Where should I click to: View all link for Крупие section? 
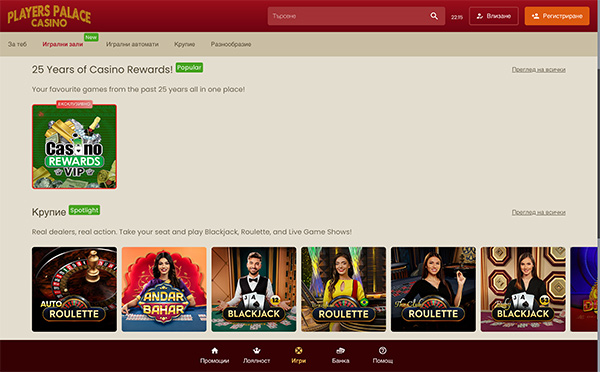538,212
